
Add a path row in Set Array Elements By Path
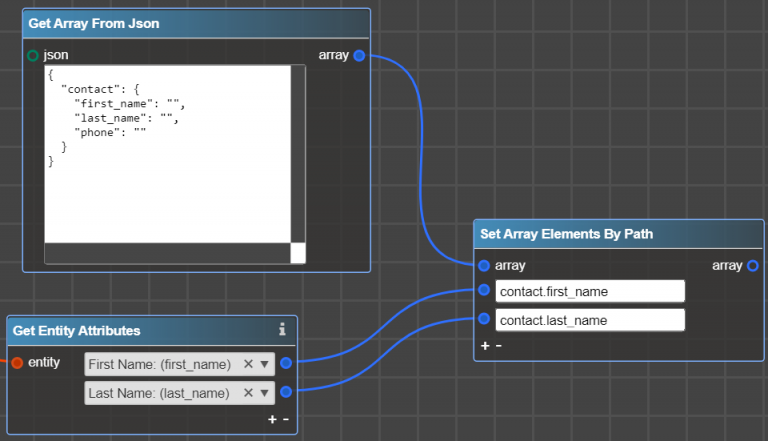pos(485,346)
